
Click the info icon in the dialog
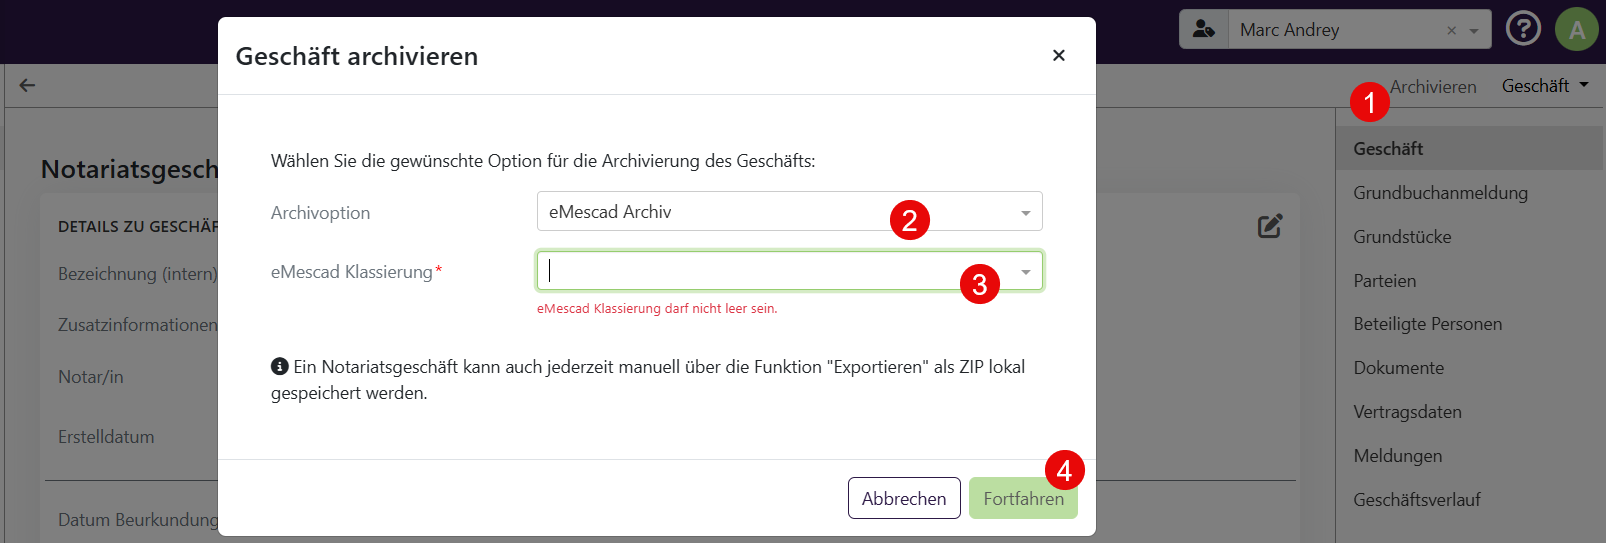click(280, 367)
